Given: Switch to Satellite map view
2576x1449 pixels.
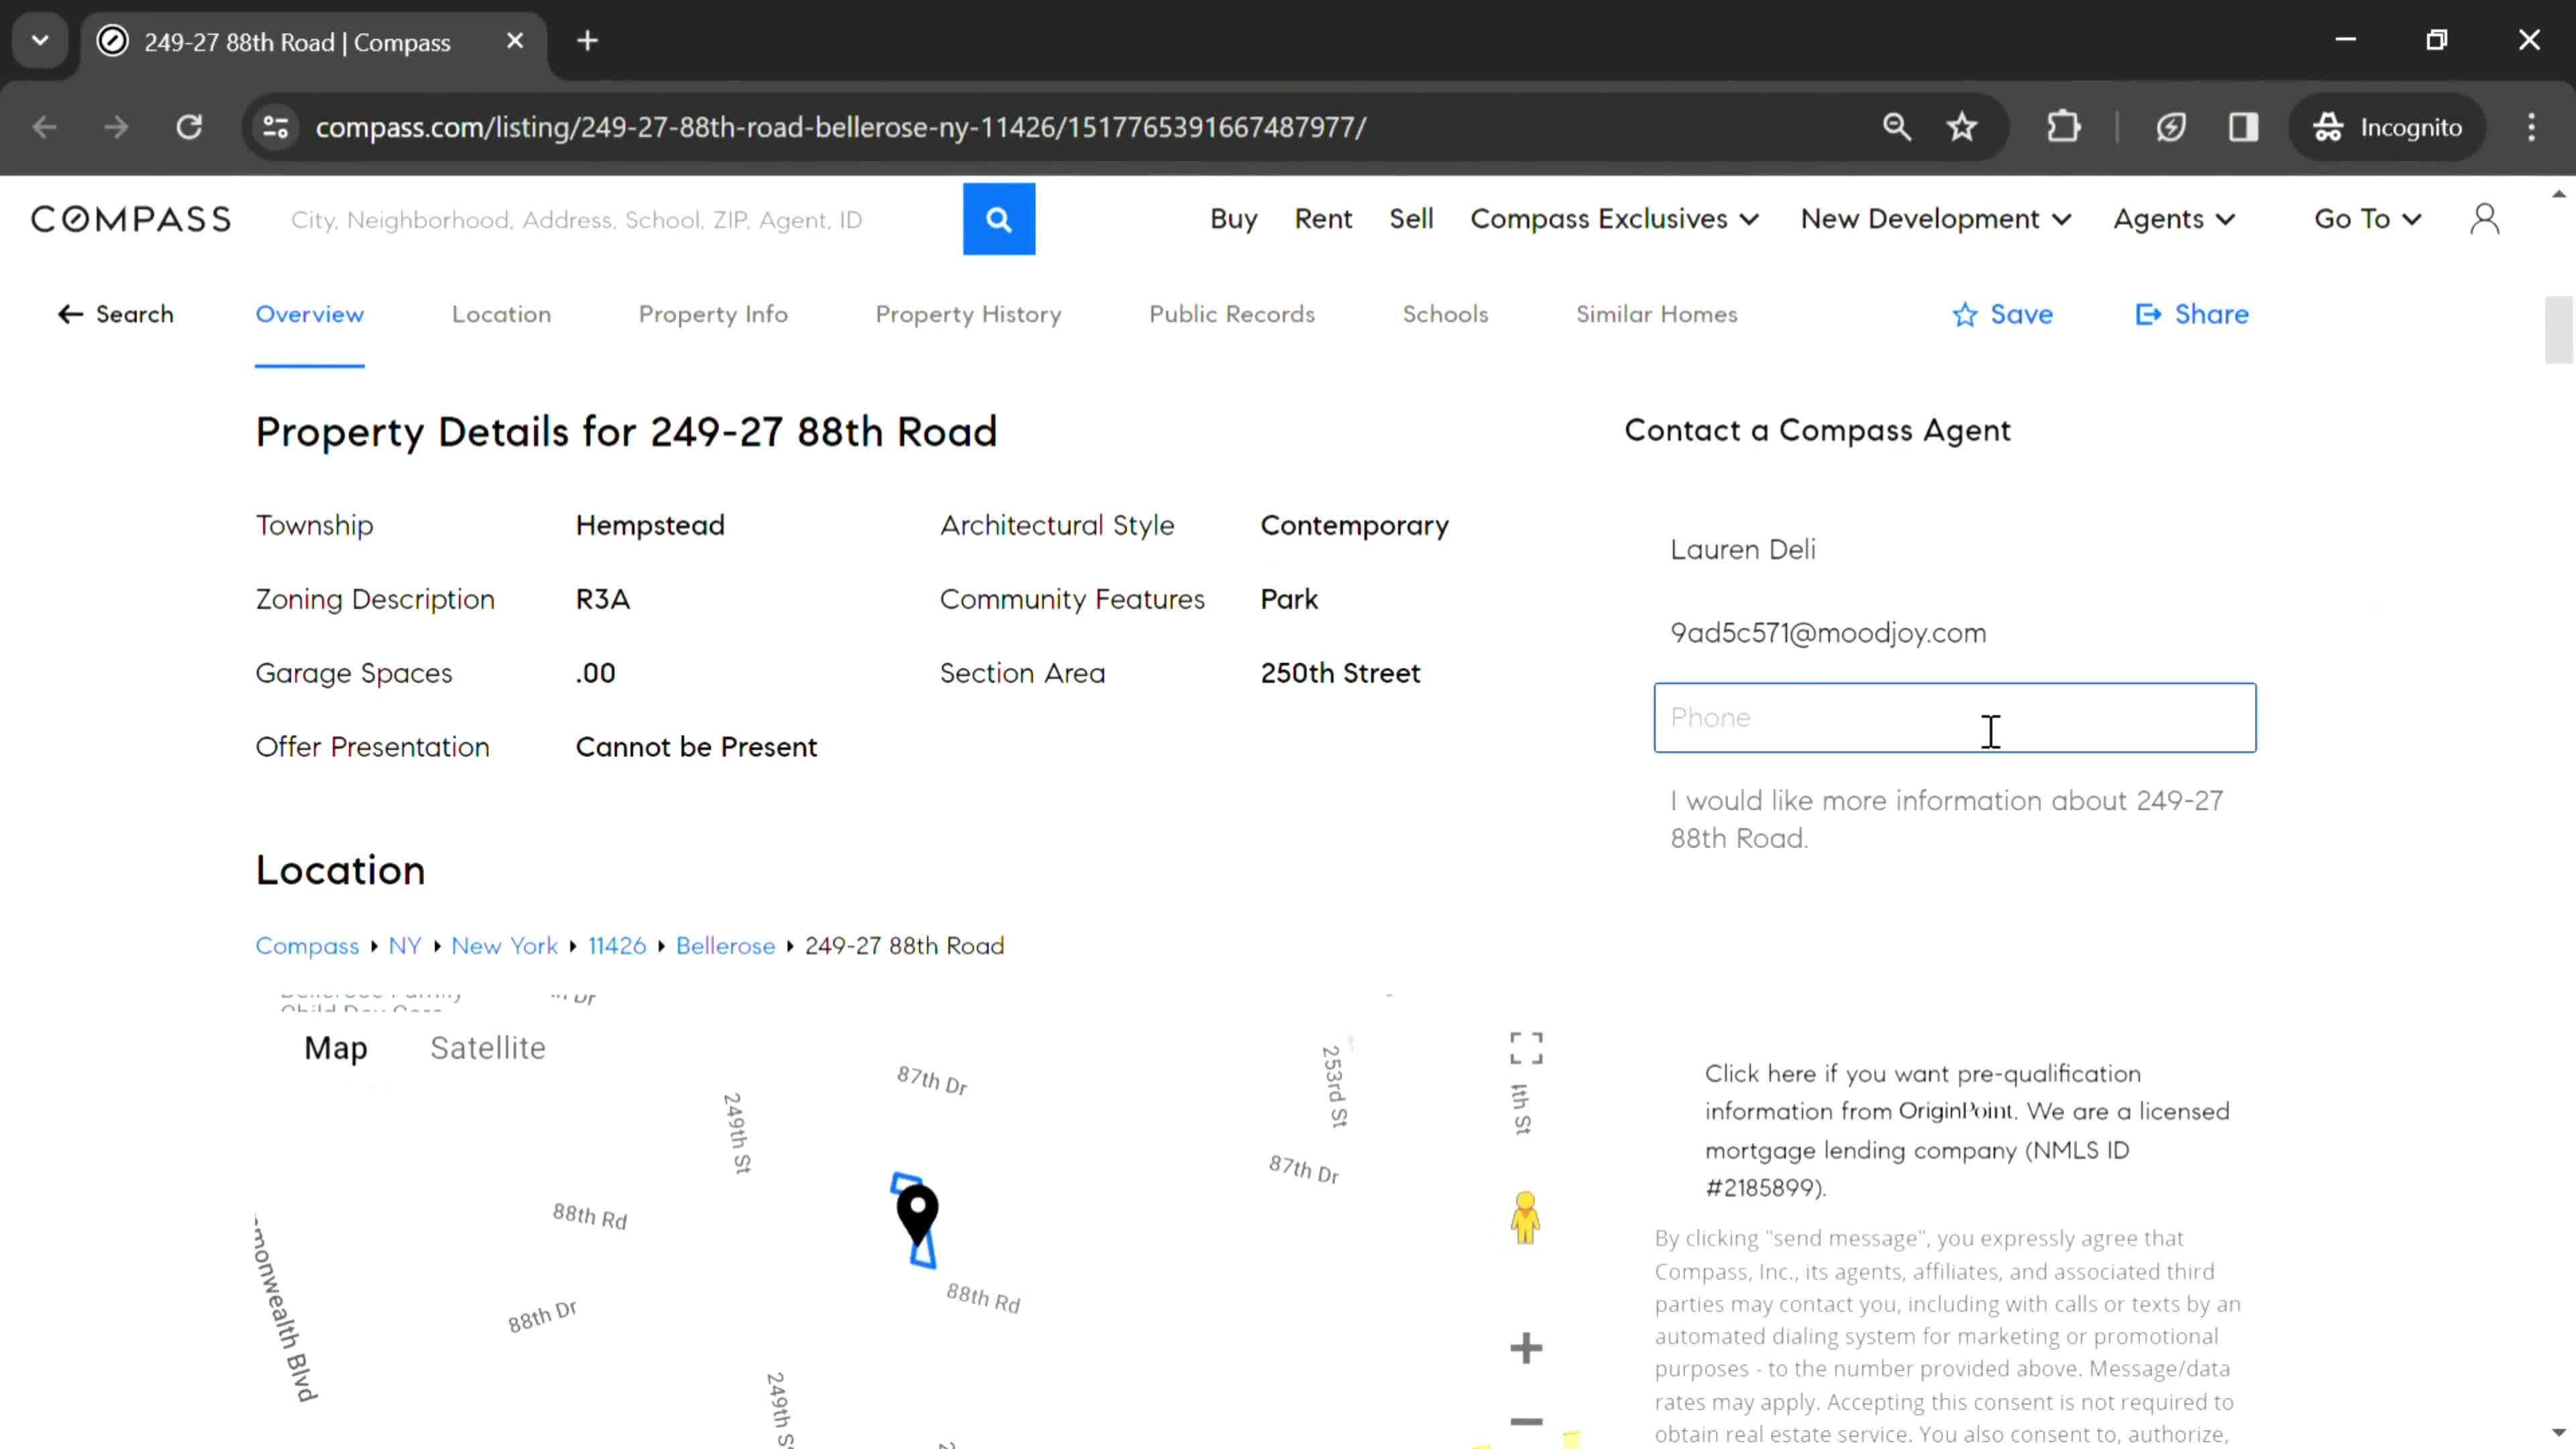Looking at the screenshot, I should coord(486,1047).
